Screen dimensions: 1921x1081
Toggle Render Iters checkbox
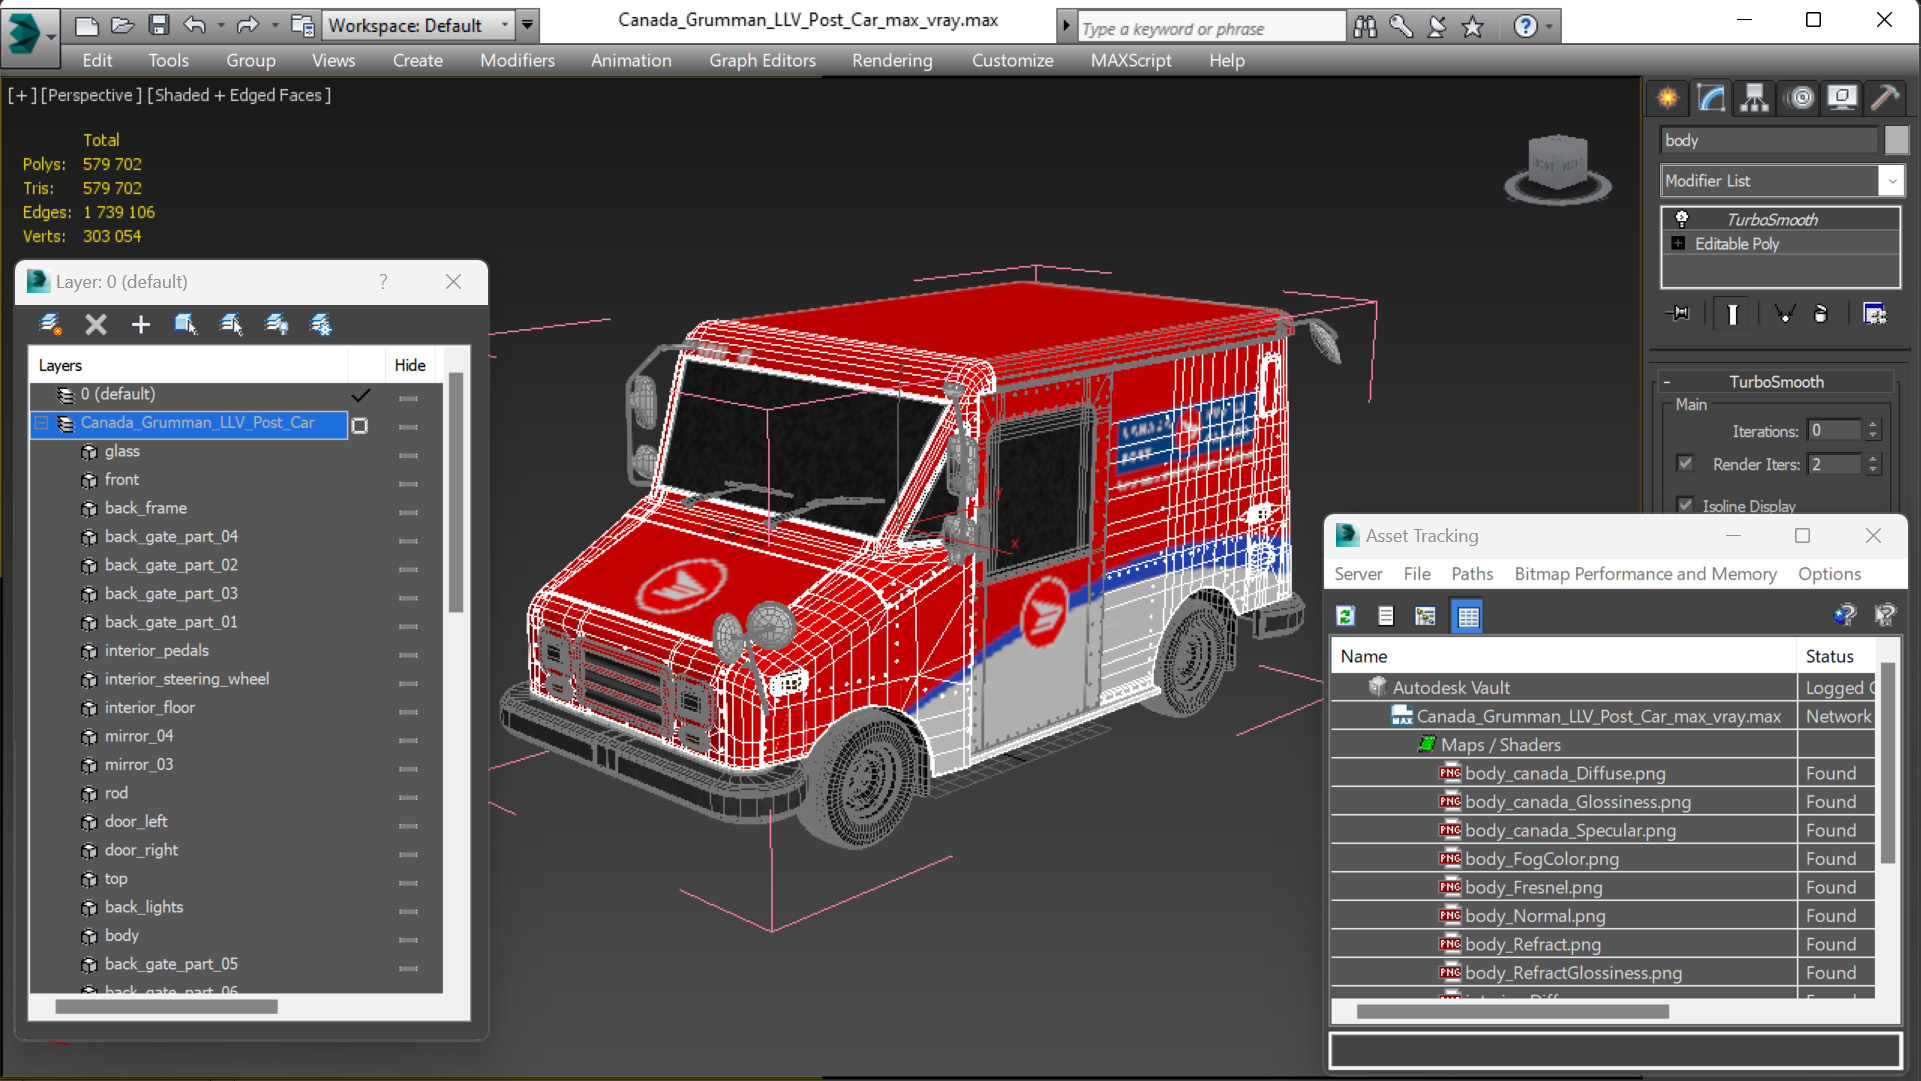[x=1686, y=463]
